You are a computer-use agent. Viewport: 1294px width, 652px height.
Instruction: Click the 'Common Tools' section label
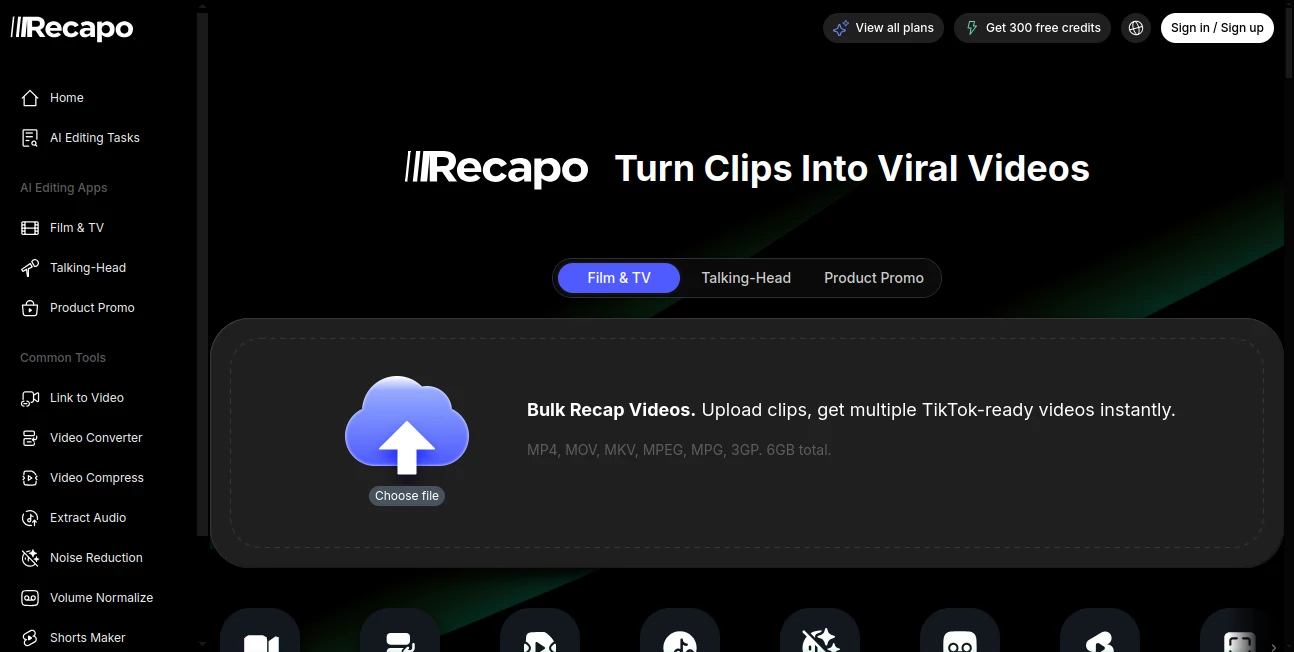click(63, 358)
